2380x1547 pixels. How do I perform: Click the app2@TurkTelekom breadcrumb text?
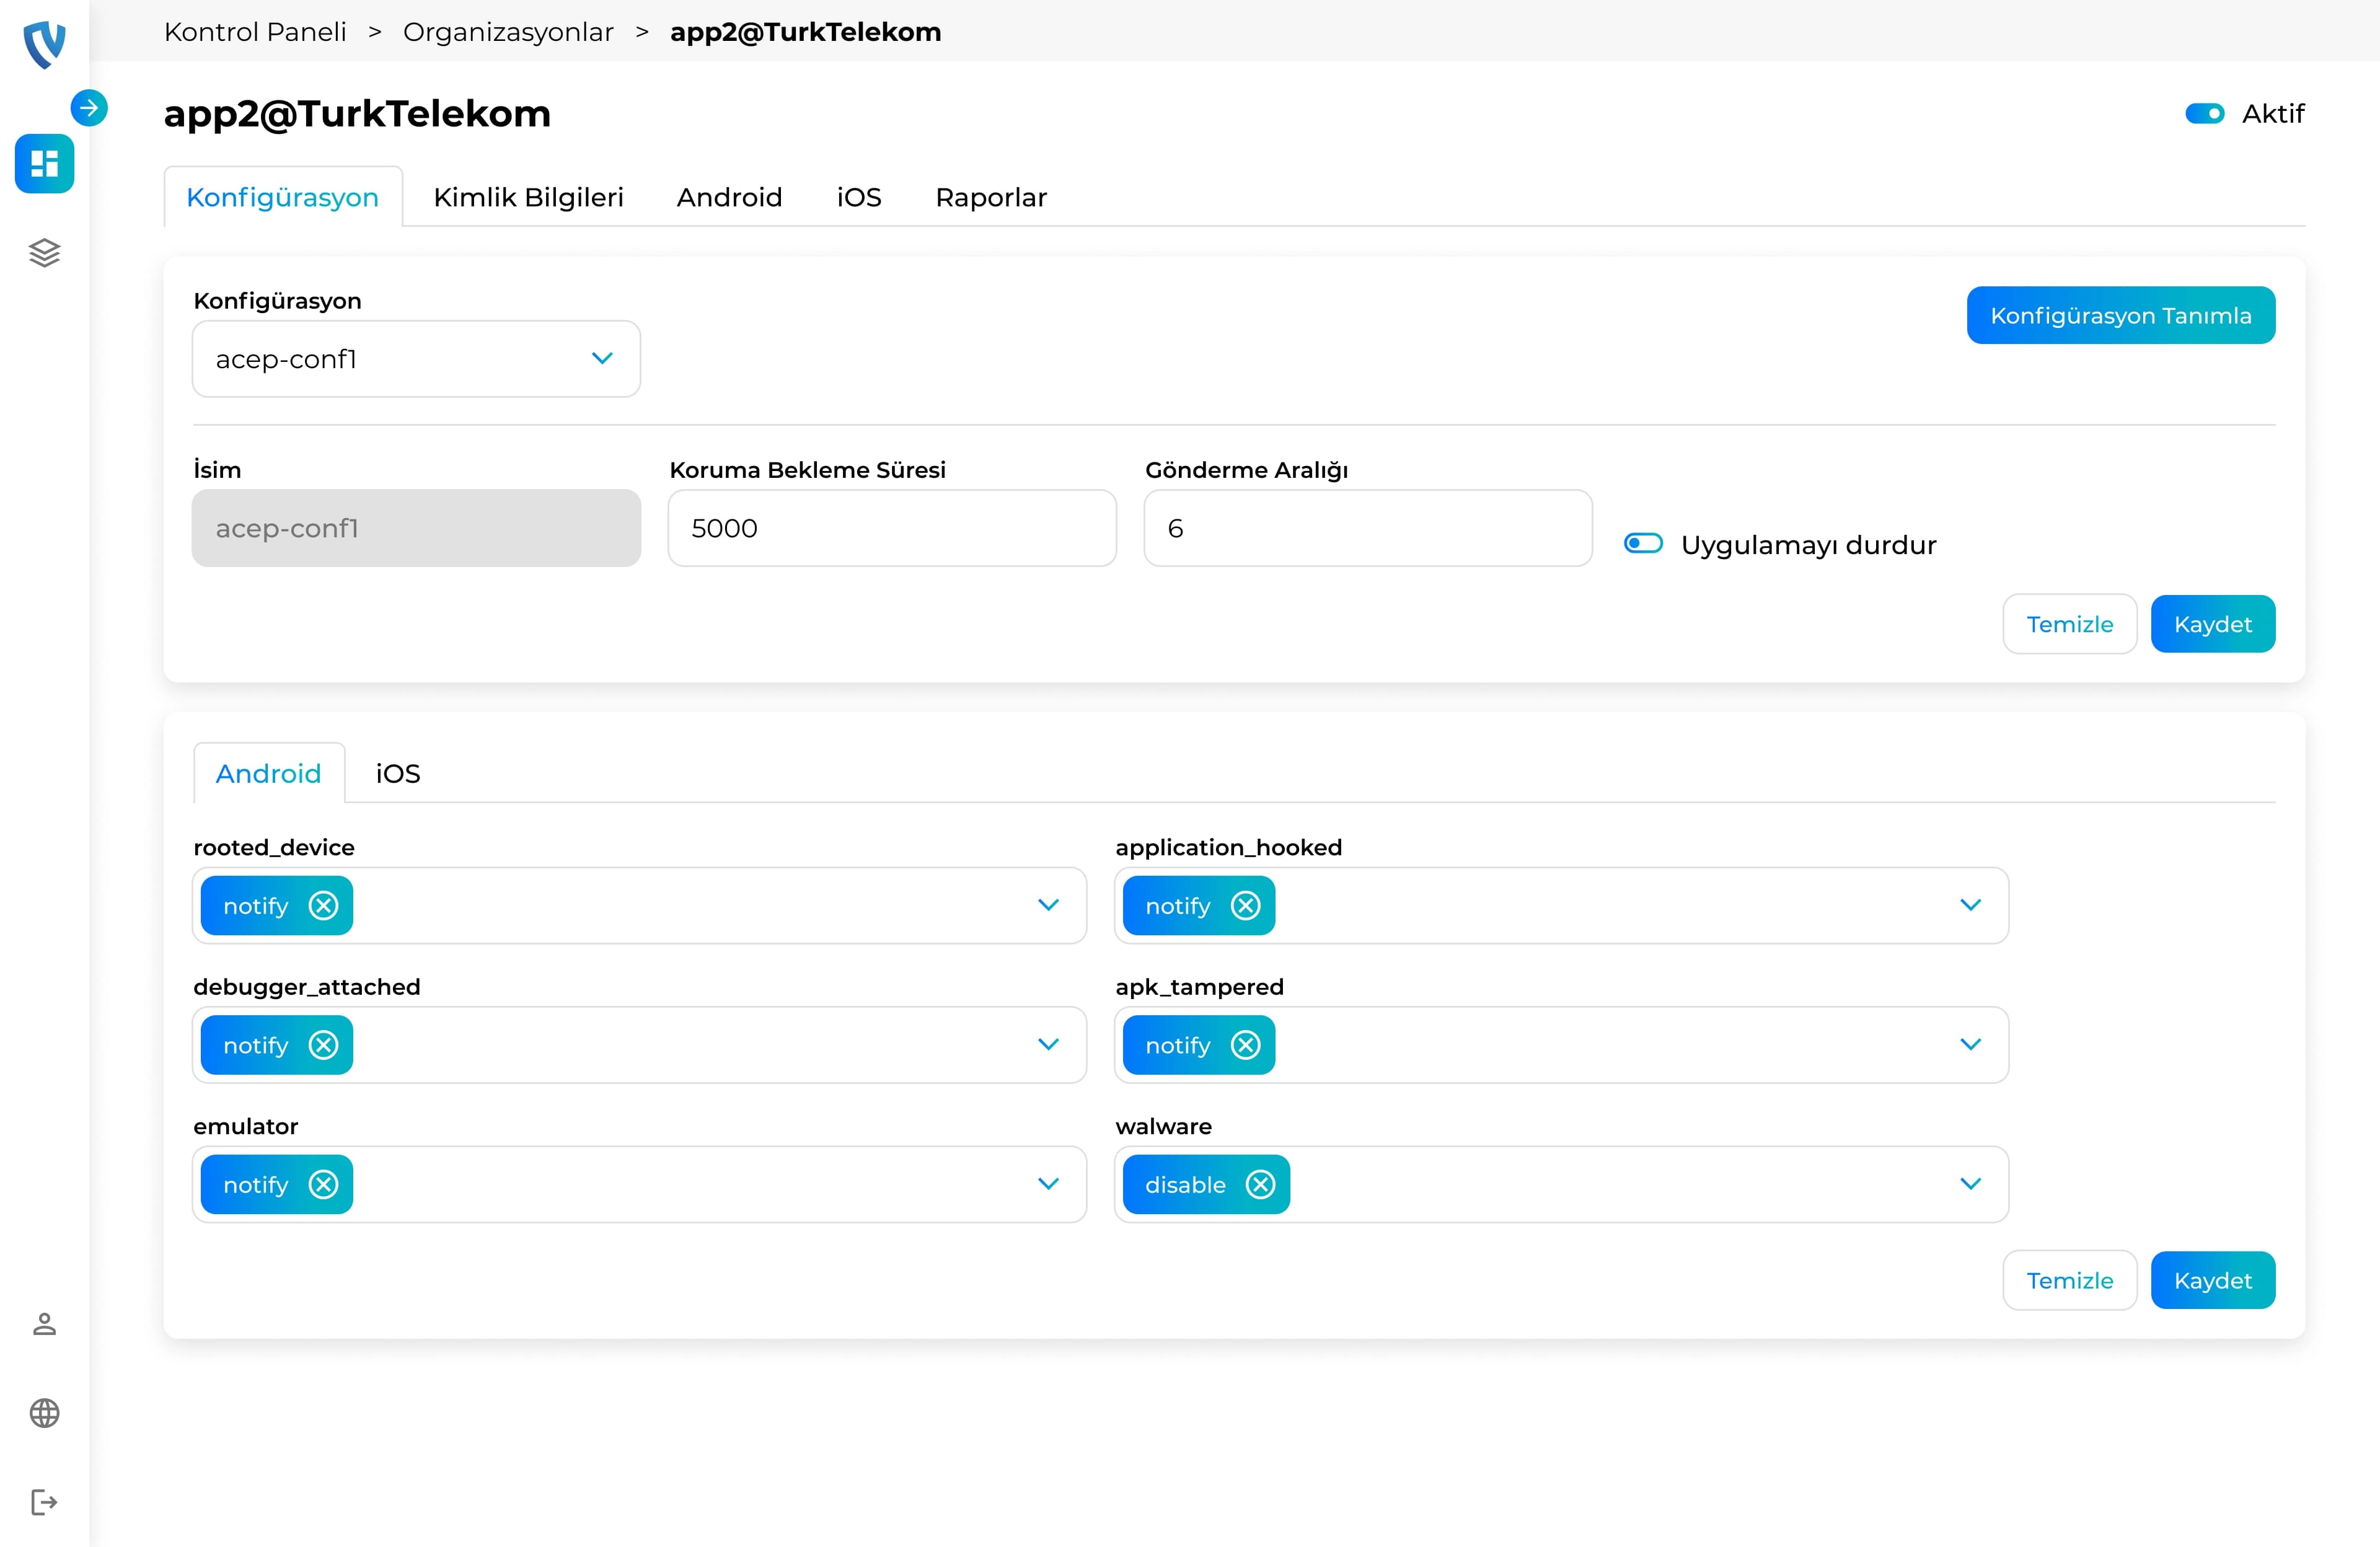805,32
